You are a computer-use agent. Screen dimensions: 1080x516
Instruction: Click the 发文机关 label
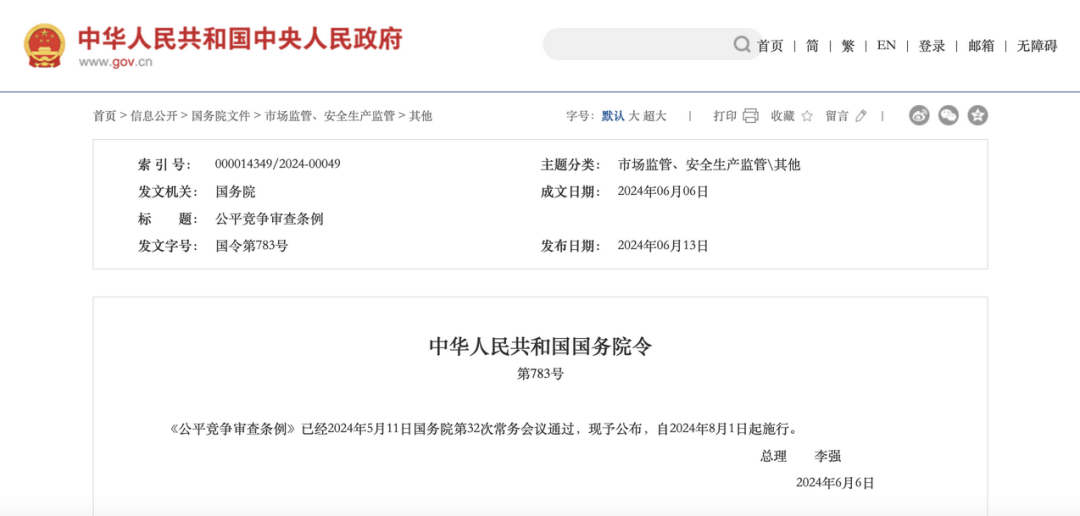pyautogui.click(x=168, y=192)
